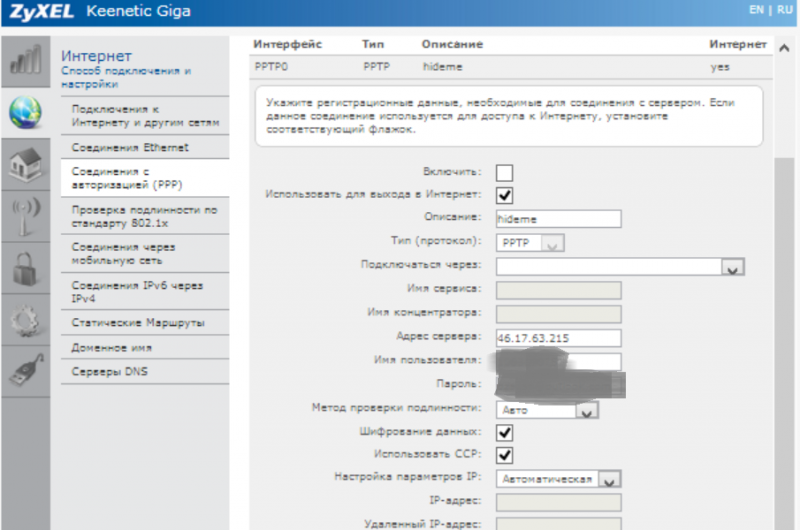This screenshot has width=800, height=530.
Task: Open the padlock security icon
Action: pos(24,269)
